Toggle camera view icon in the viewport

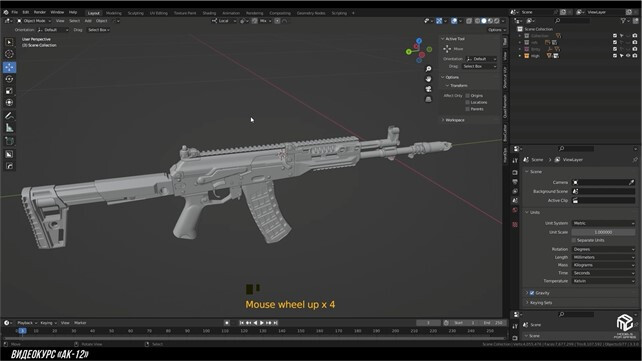point(428,89)
